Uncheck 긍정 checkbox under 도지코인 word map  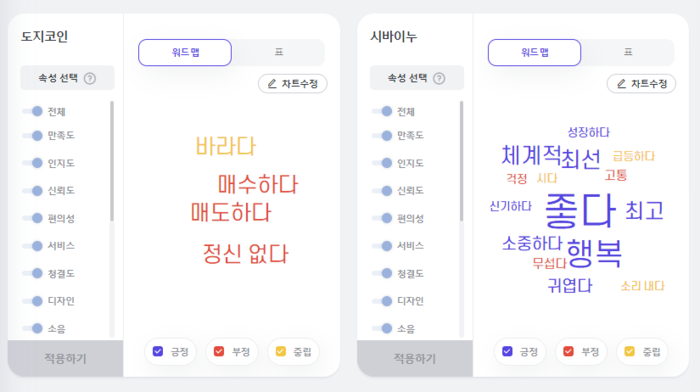coord(158,351)
